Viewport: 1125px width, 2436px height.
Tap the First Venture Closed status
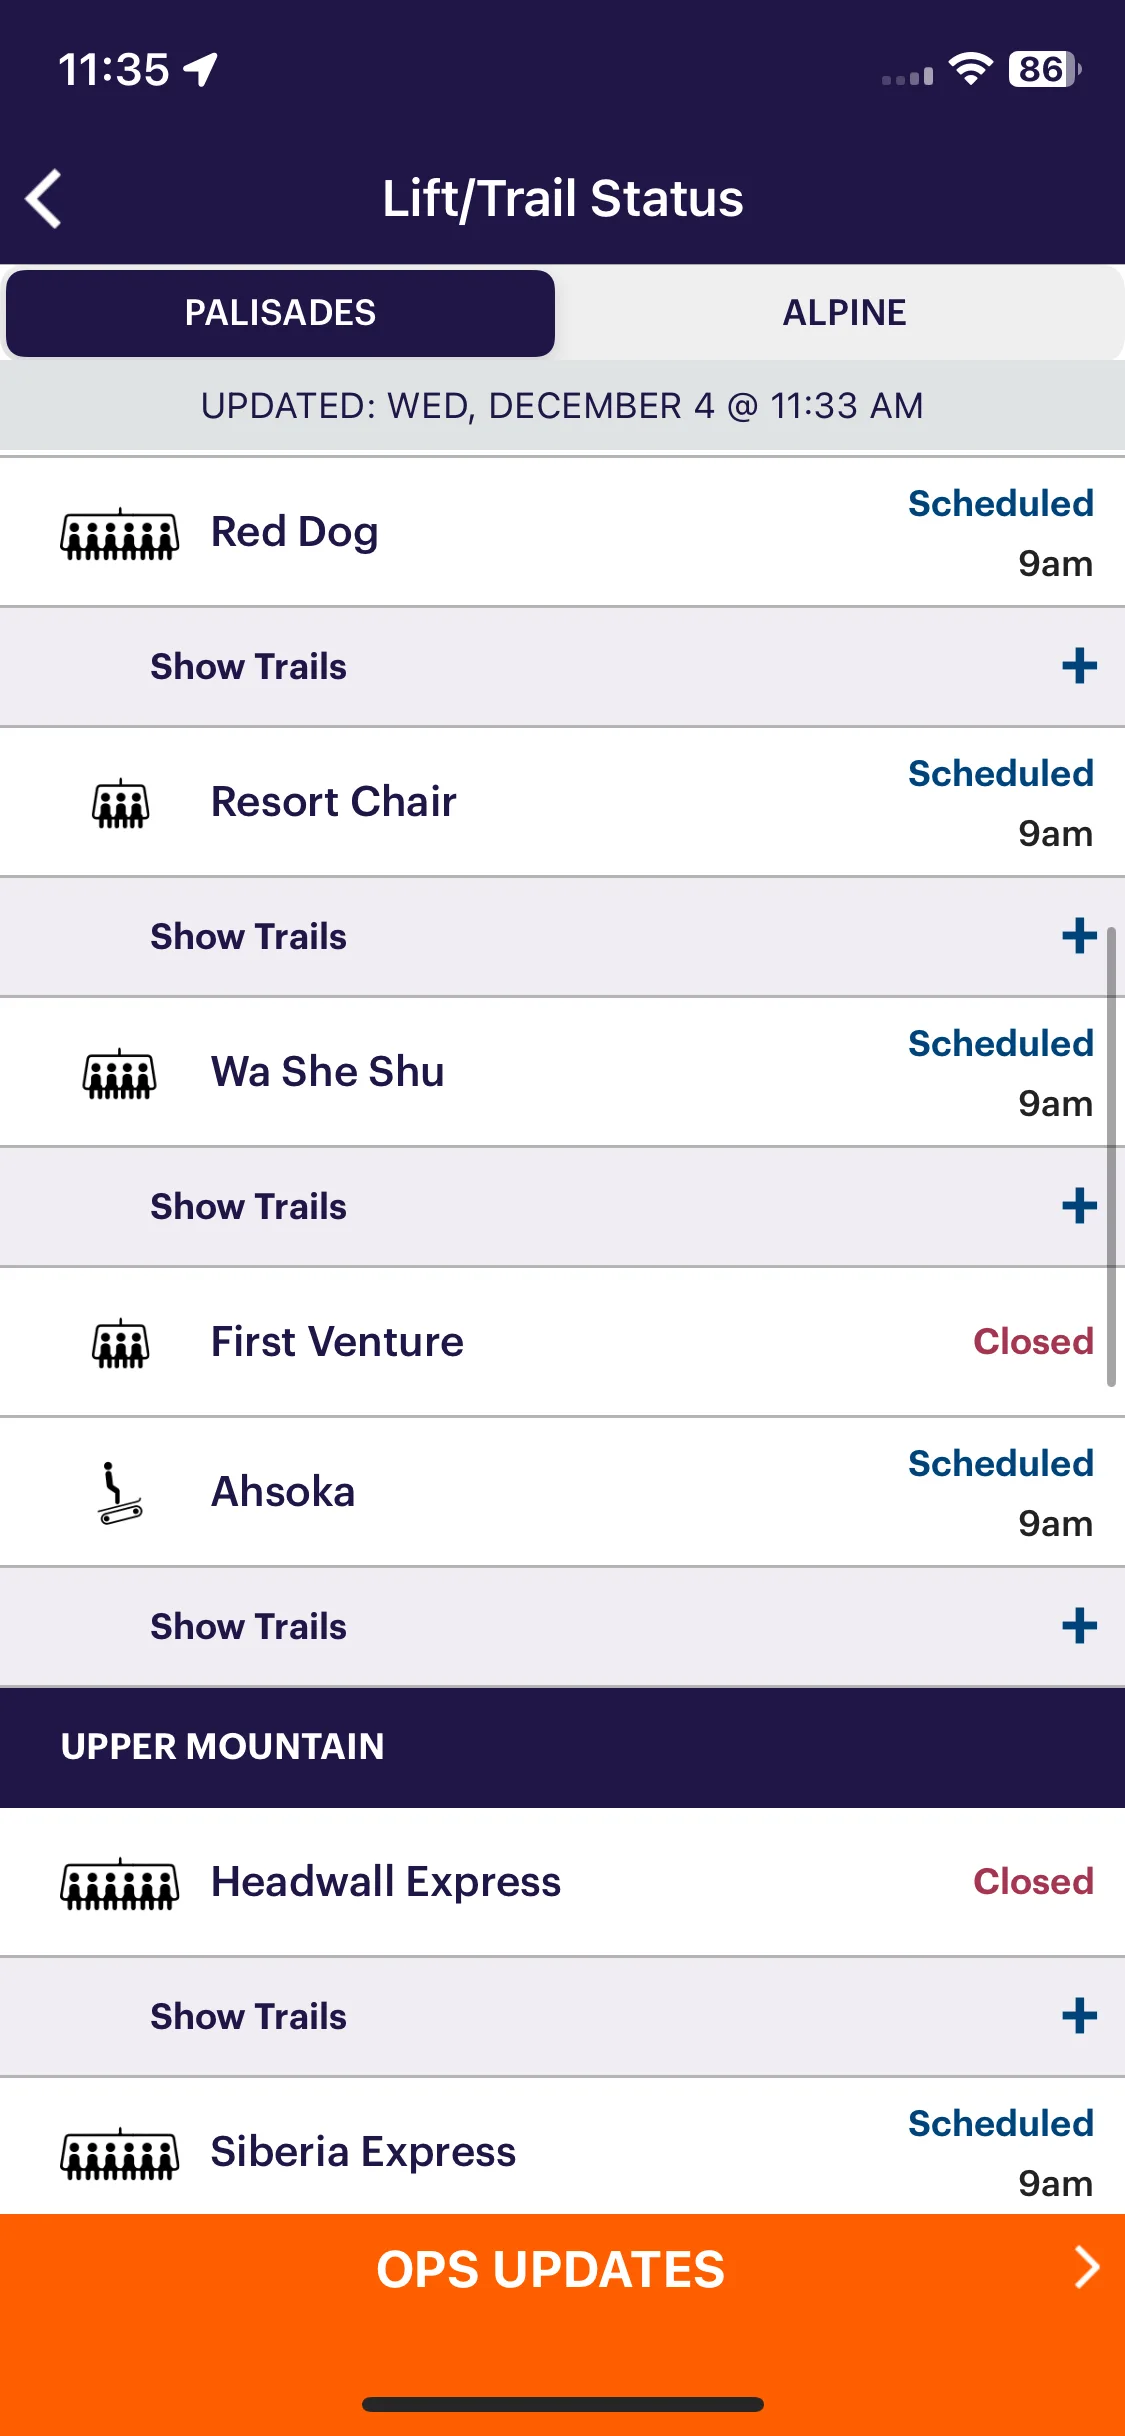coord(1033,1342)
